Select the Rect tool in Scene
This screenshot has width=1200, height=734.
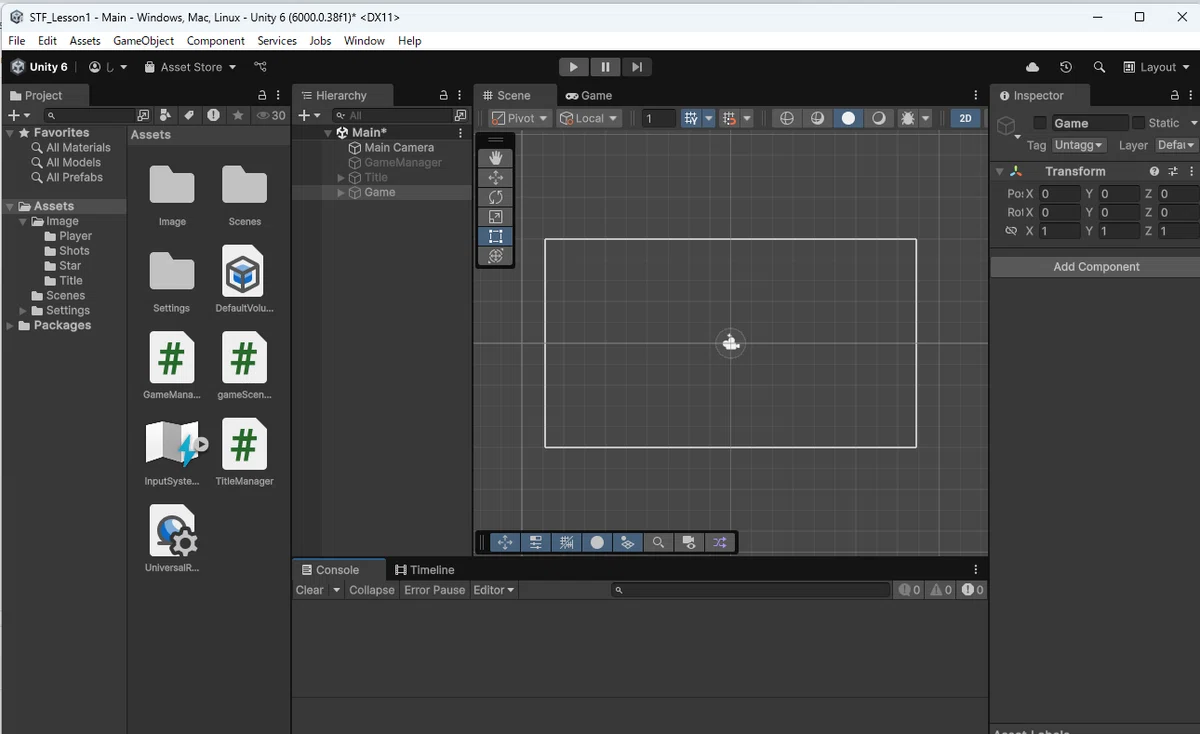[495, 237]
